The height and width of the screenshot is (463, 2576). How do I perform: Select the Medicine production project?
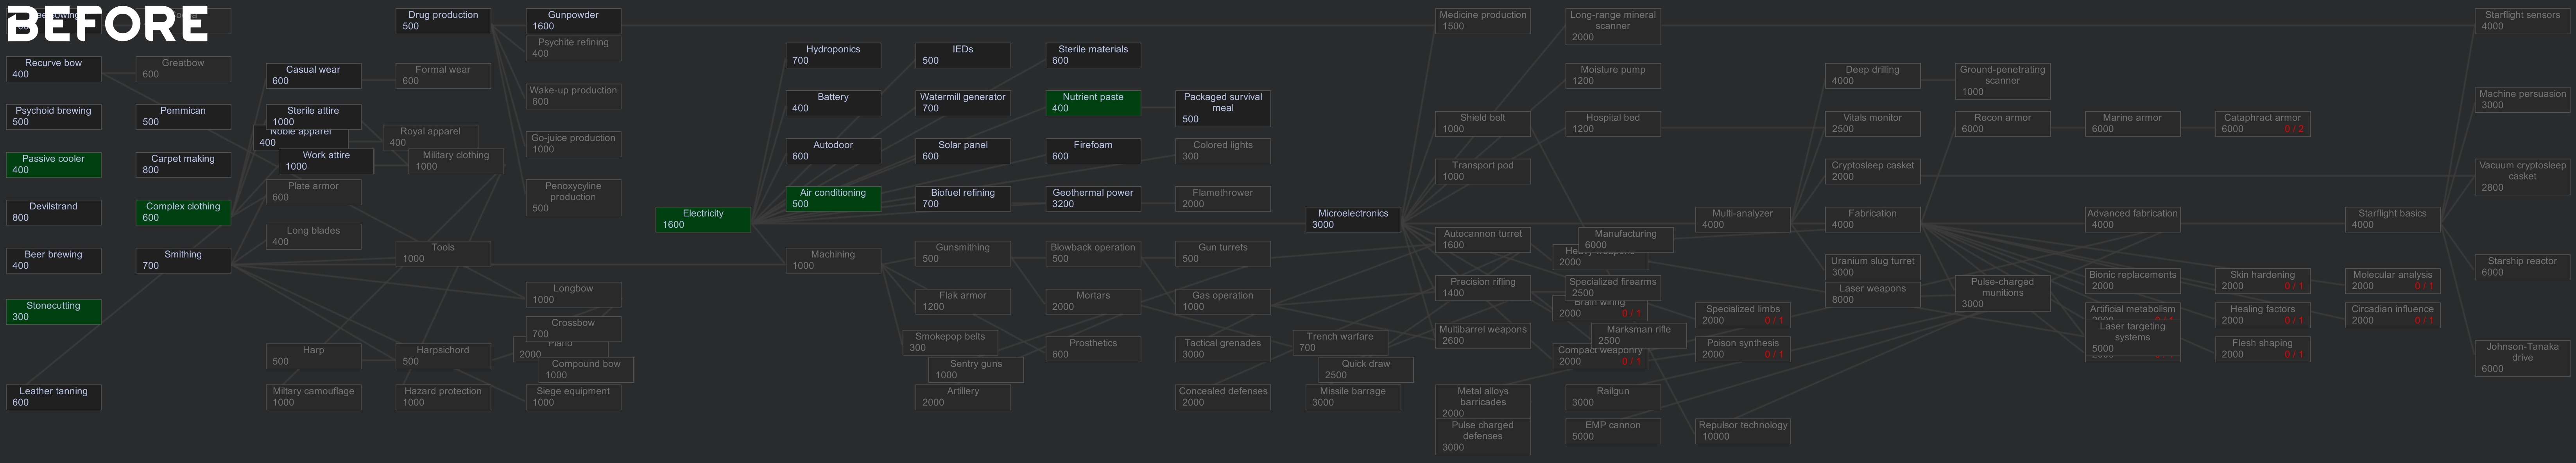(x=1483, y=21)
